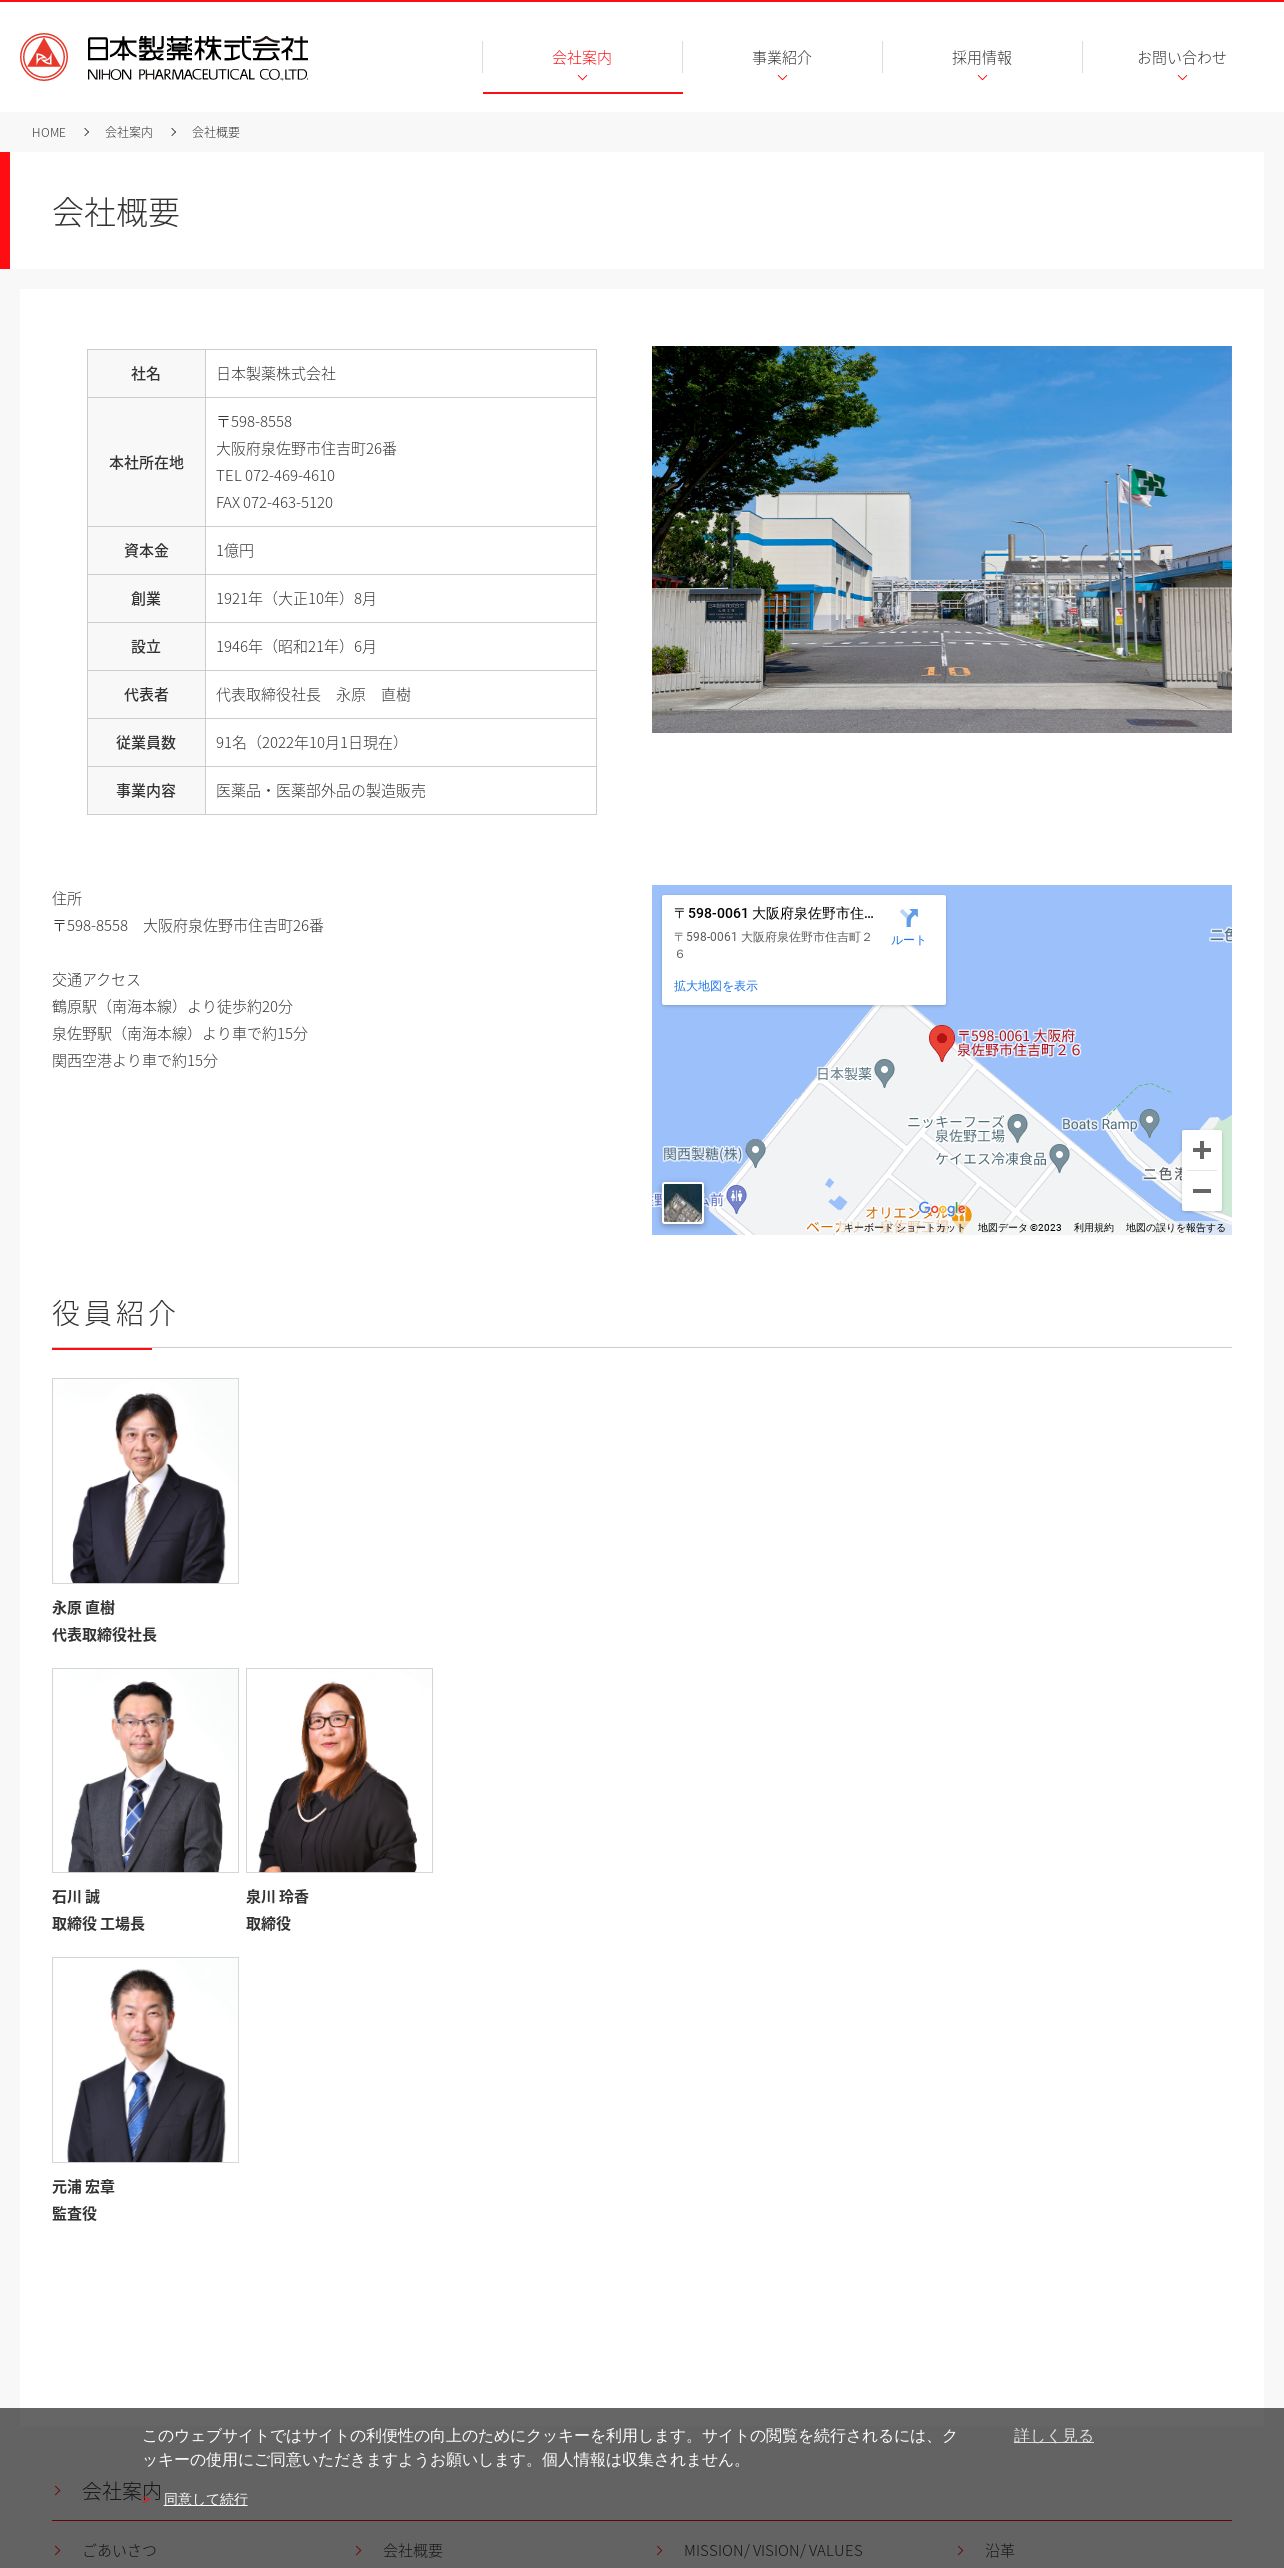Viewport: 1284px width, 2568px height.
Task: Select the 関西空港より車で約15分 access line
Action: pos(135,1061)
